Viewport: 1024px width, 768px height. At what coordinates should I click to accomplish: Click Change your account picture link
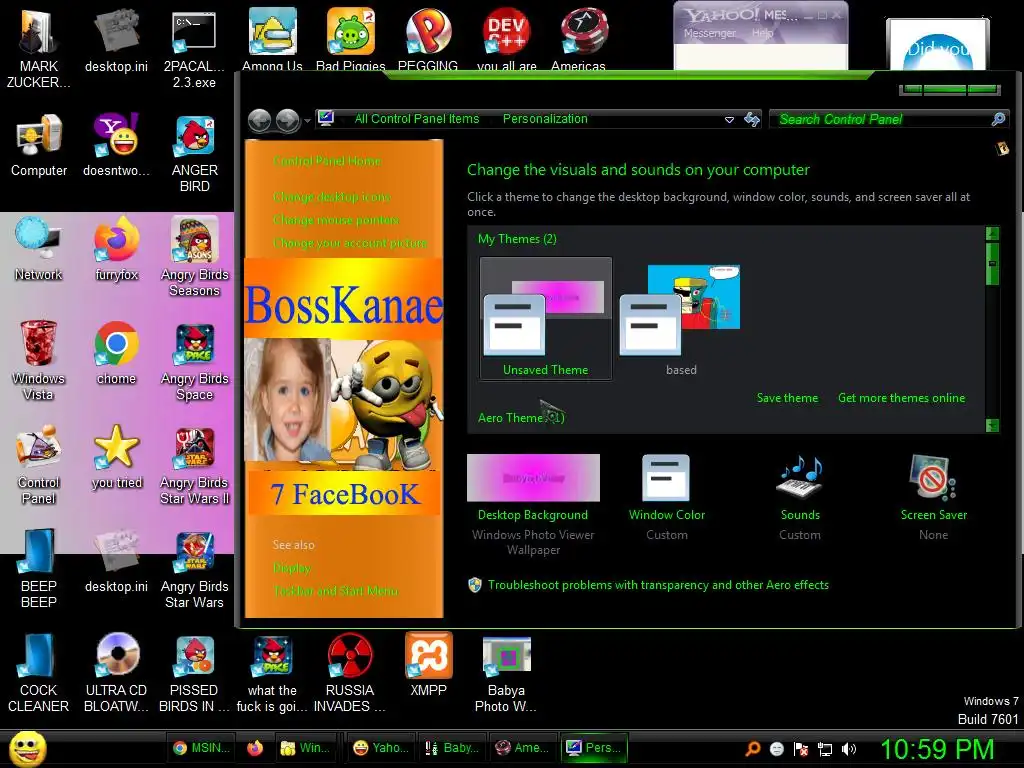(350, 243)
